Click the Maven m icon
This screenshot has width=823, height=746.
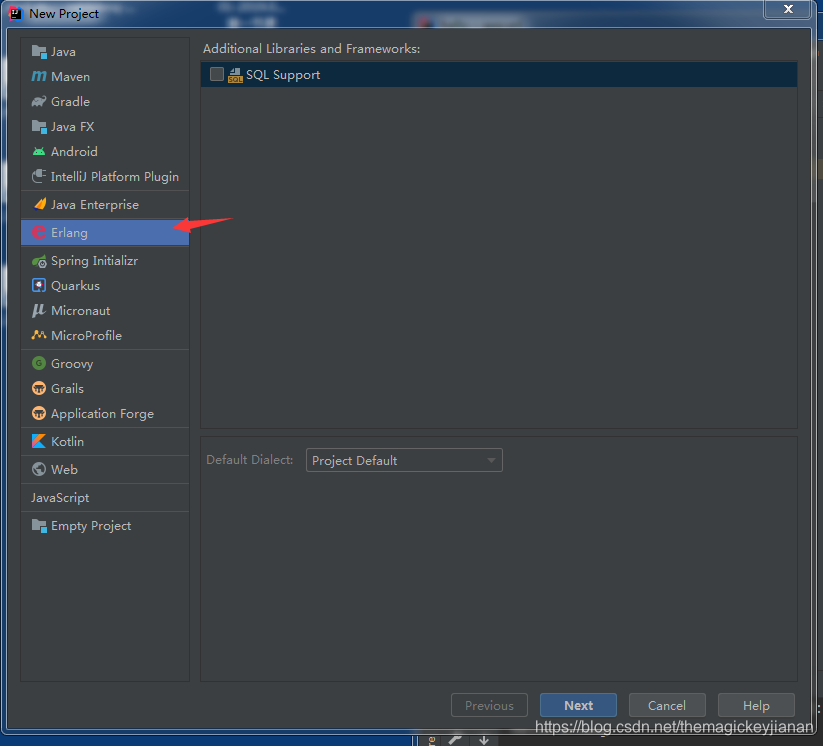coord(39,76)
